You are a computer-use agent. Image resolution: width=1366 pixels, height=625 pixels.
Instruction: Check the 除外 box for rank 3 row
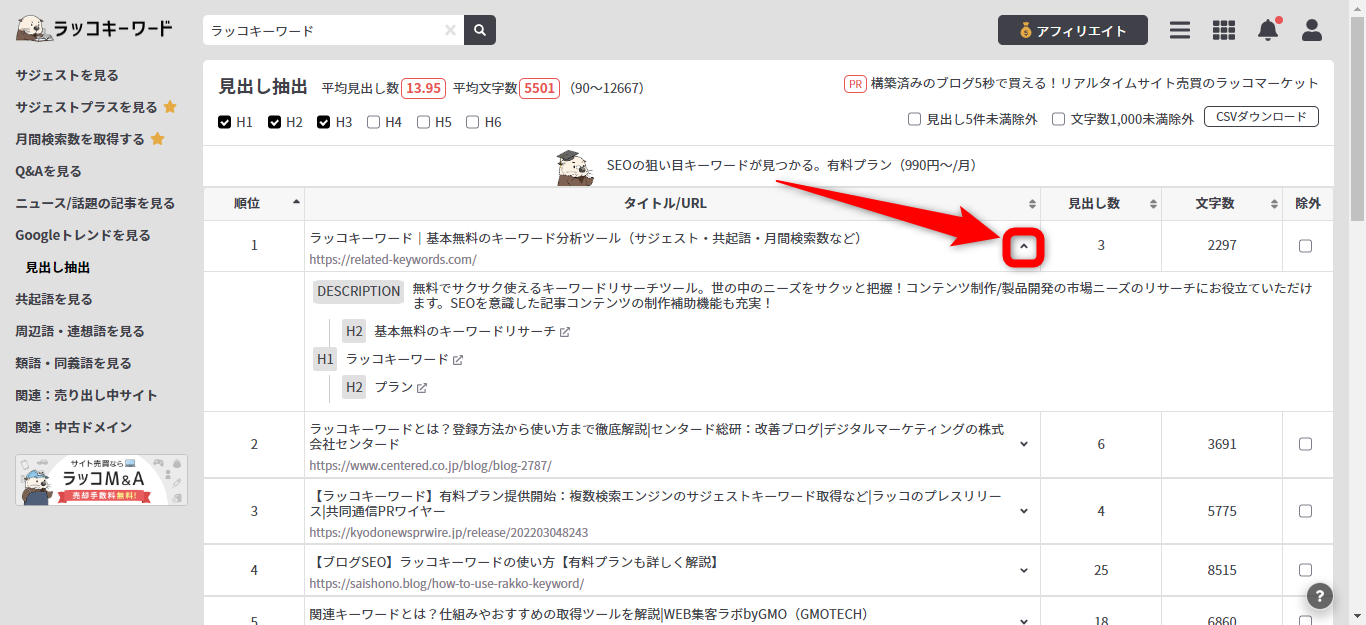(x=1305, y=511)
